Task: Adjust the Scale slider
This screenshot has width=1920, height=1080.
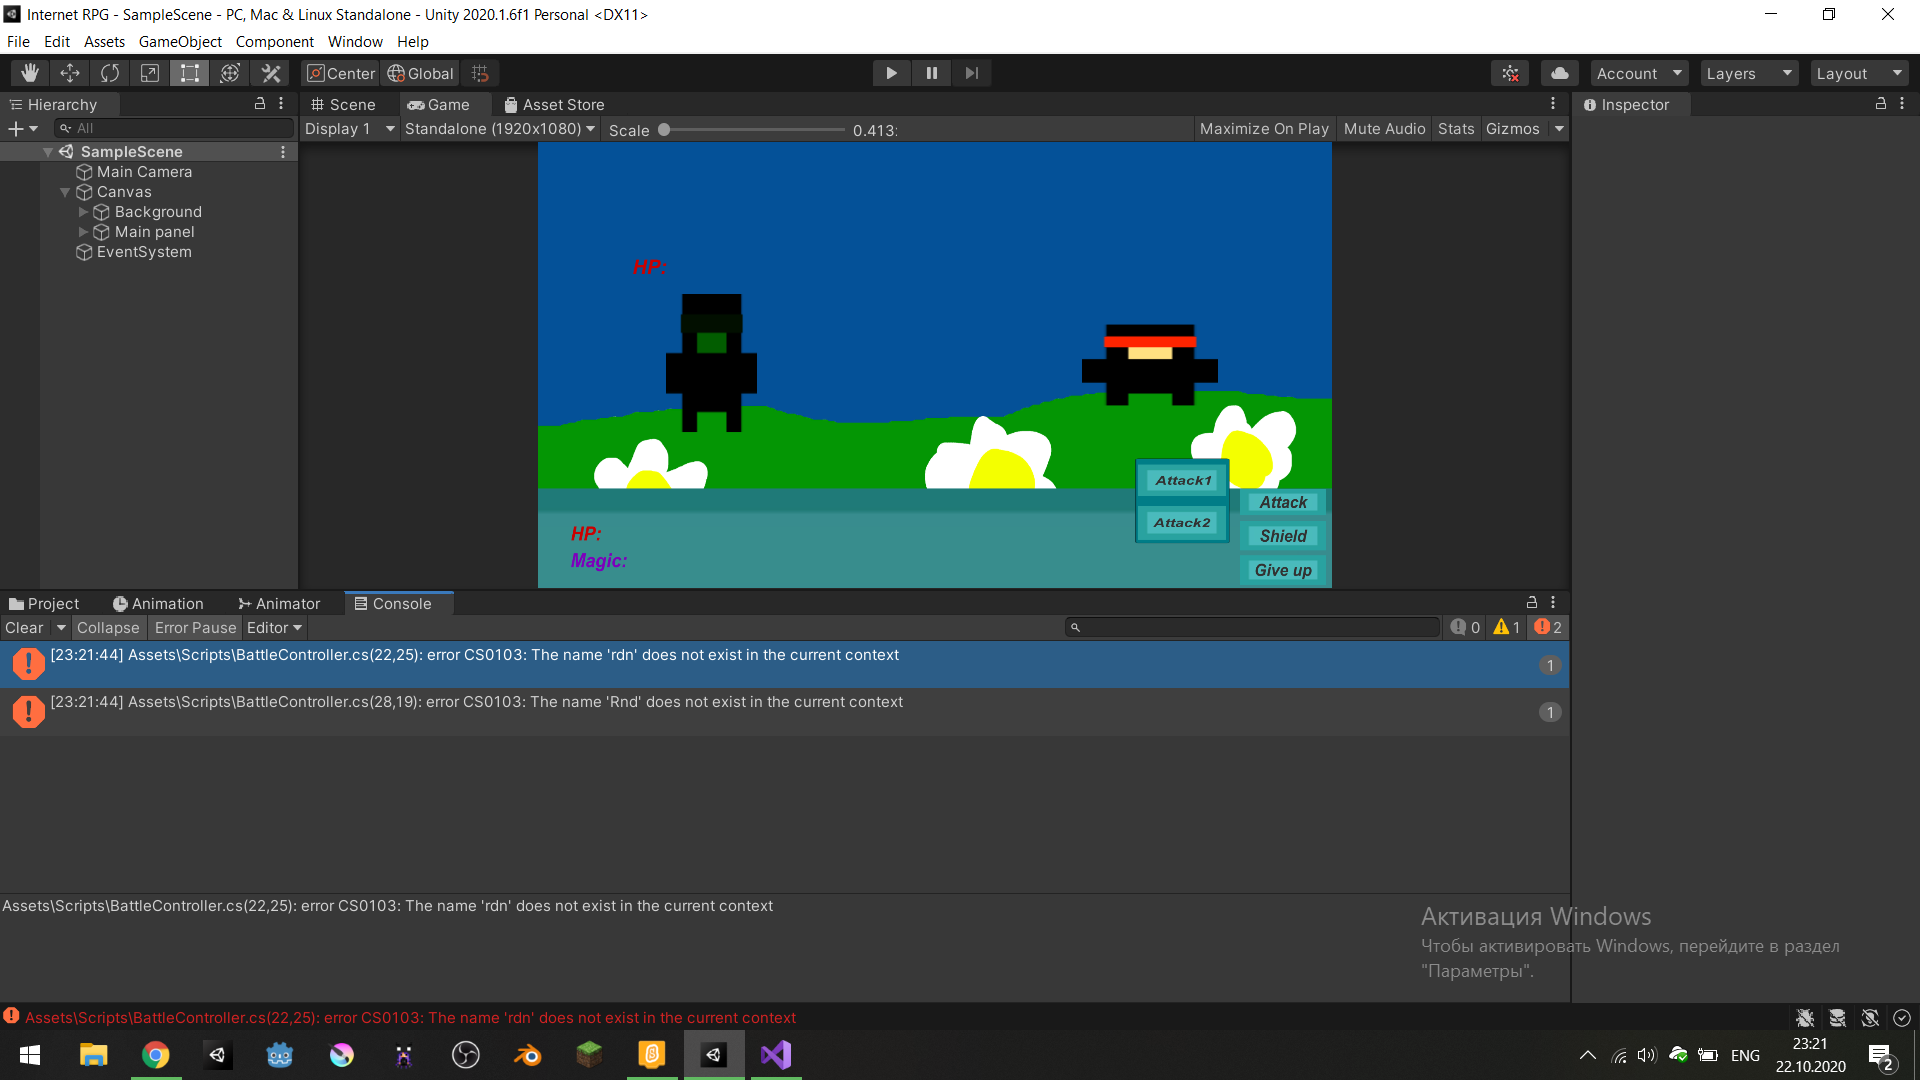Action: (x=753, y=130)
